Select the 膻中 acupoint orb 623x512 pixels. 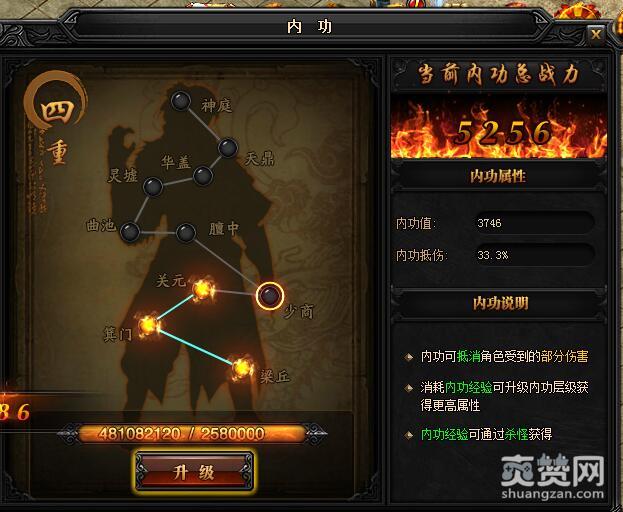click(186, 233)
